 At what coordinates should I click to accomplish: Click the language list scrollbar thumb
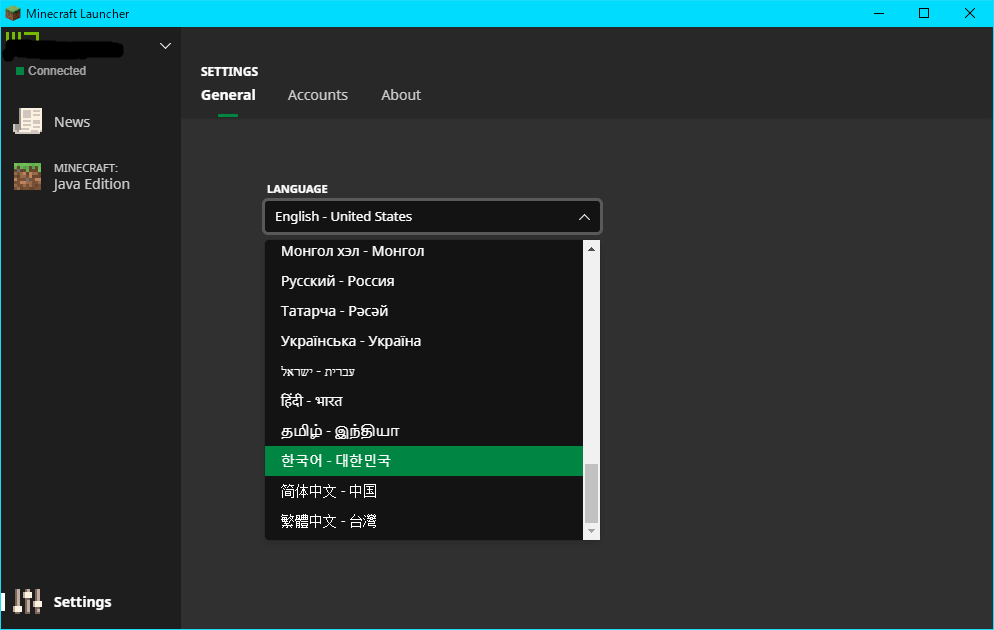(591, 492)
